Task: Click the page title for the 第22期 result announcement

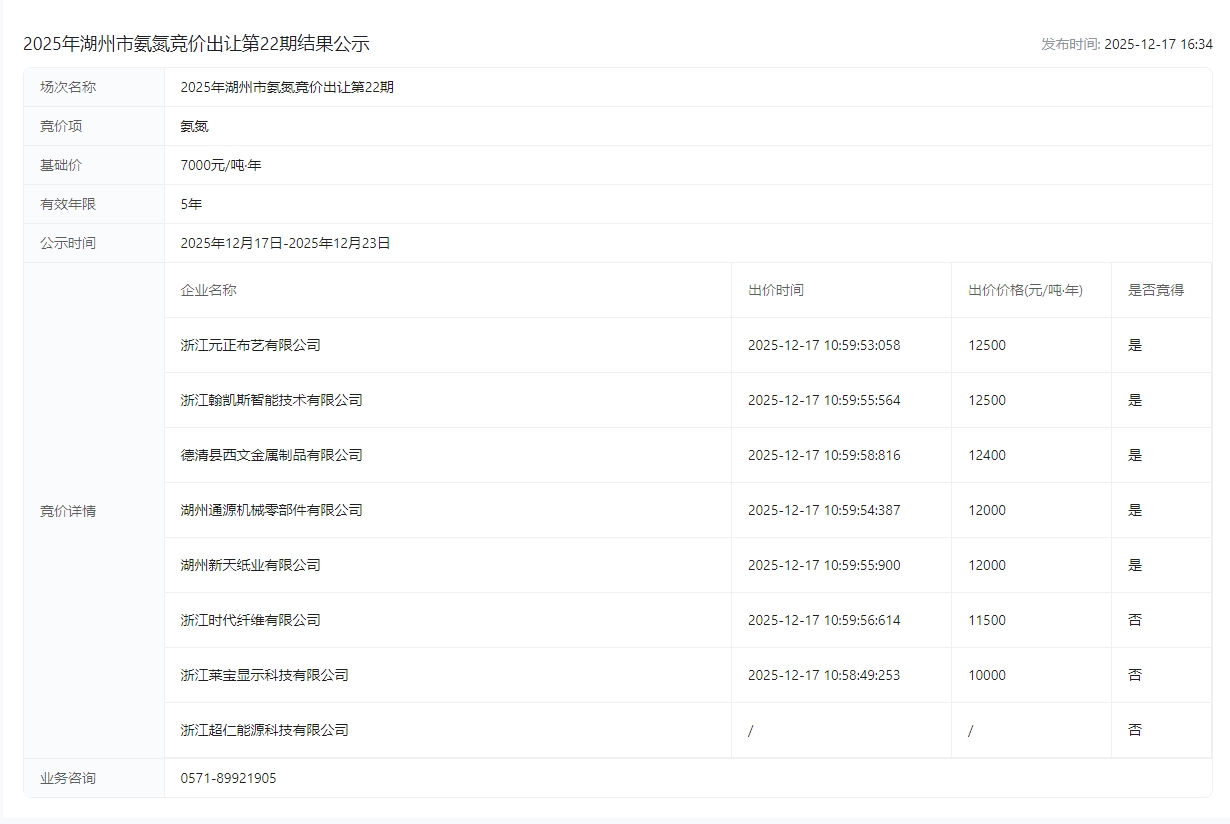Action: tap(196, 44)
